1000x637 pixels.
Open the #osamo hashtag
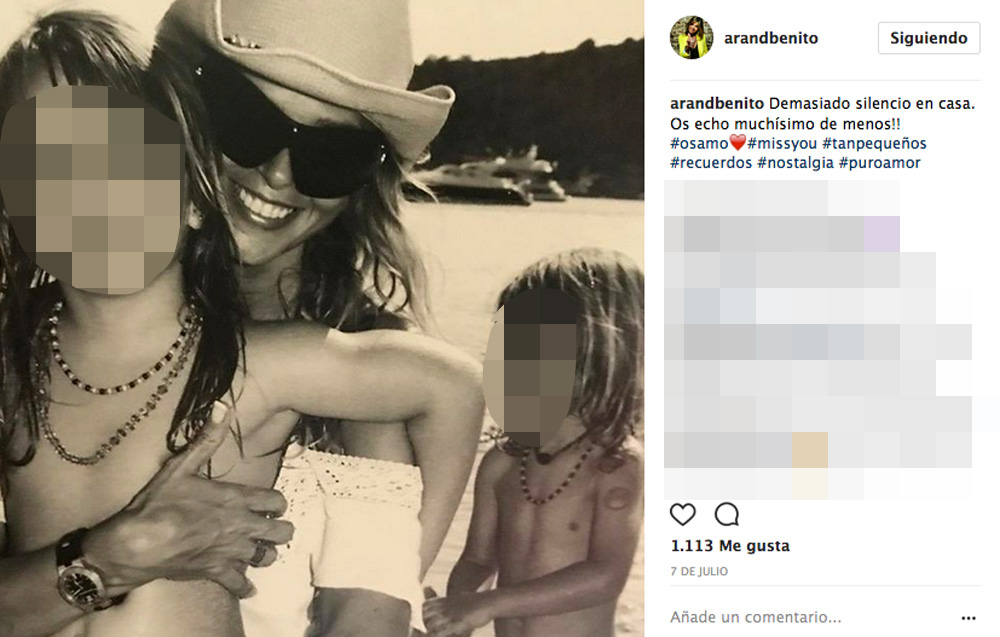[x=699, y=143]
